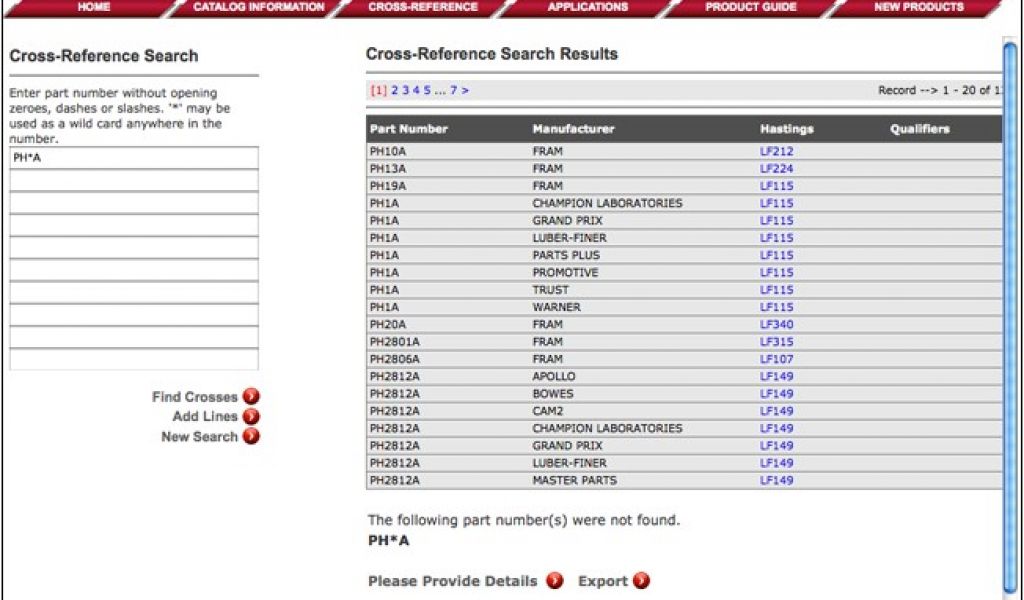Open Hastings part LF107 link
The width and height of the screenshot is (1024, 600).
coord(776,359)
